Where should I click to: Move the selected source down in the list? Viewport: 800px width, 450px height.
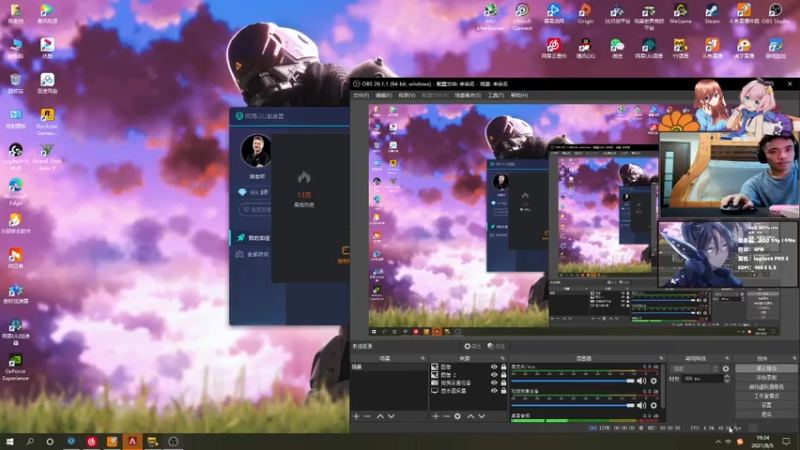coord(482,416)
